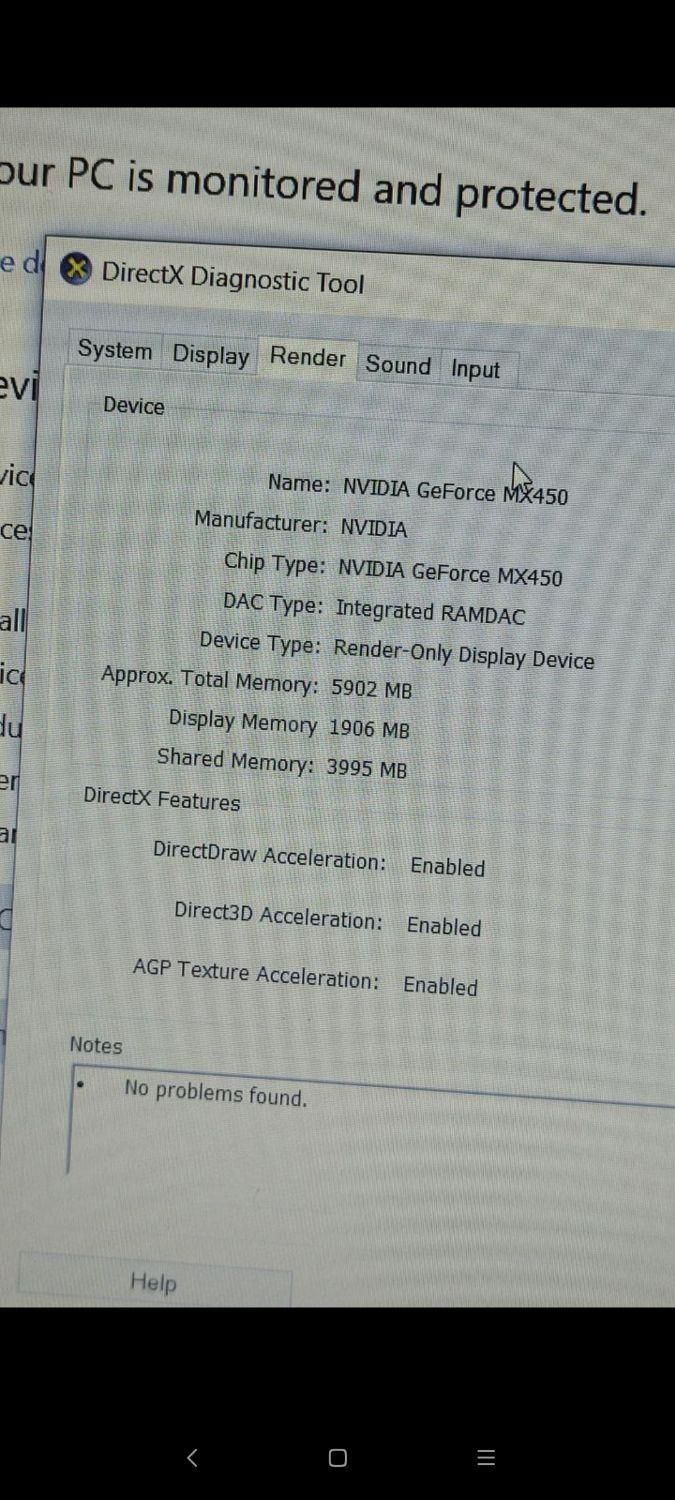Click the Name value NVIDIA GeForce MX450
Image resolution: width=675 pixels, height=1500 pixels.
click(x=455, y=492)
